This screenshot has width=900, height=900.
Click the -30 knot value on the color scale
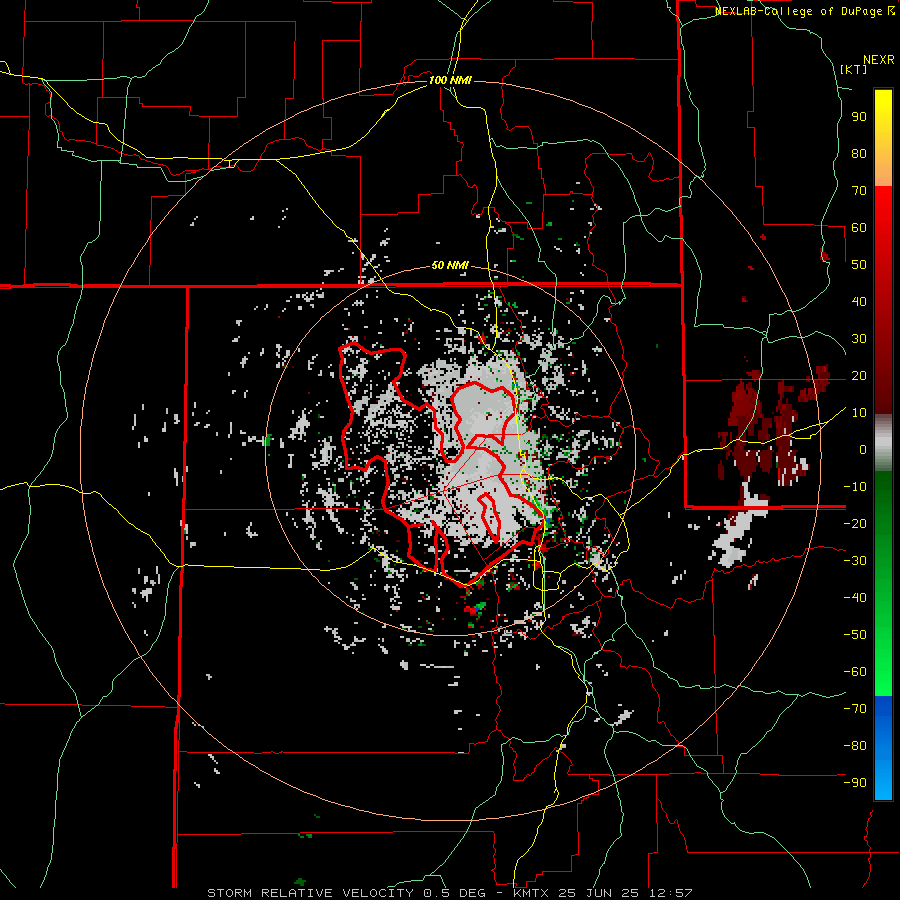click(855, 561)
